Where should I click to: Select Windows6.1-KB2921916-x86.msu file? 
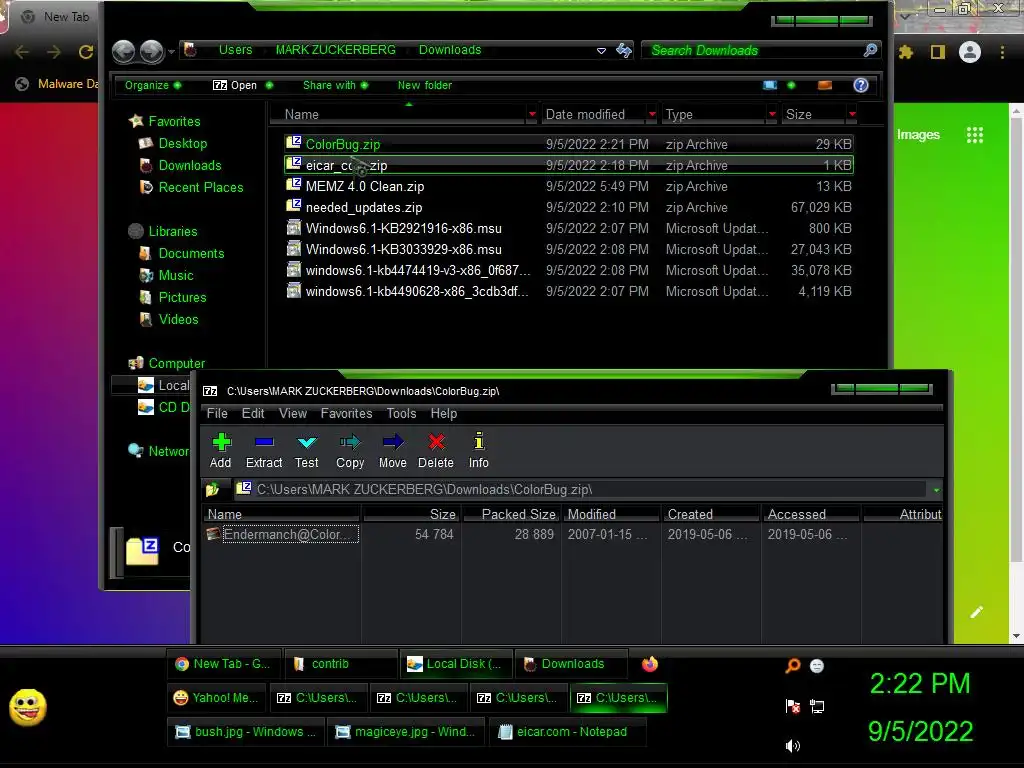[x=569, y=228]
